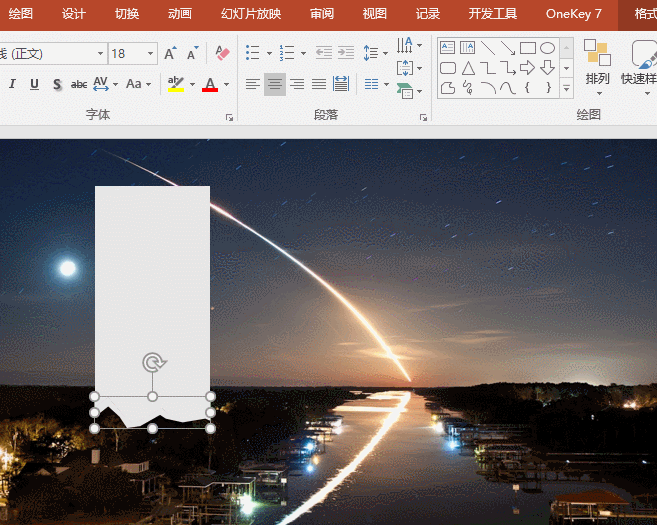The image size is (657, 525).
Task: Apply the red font color swatch
Action: point(210,84)
